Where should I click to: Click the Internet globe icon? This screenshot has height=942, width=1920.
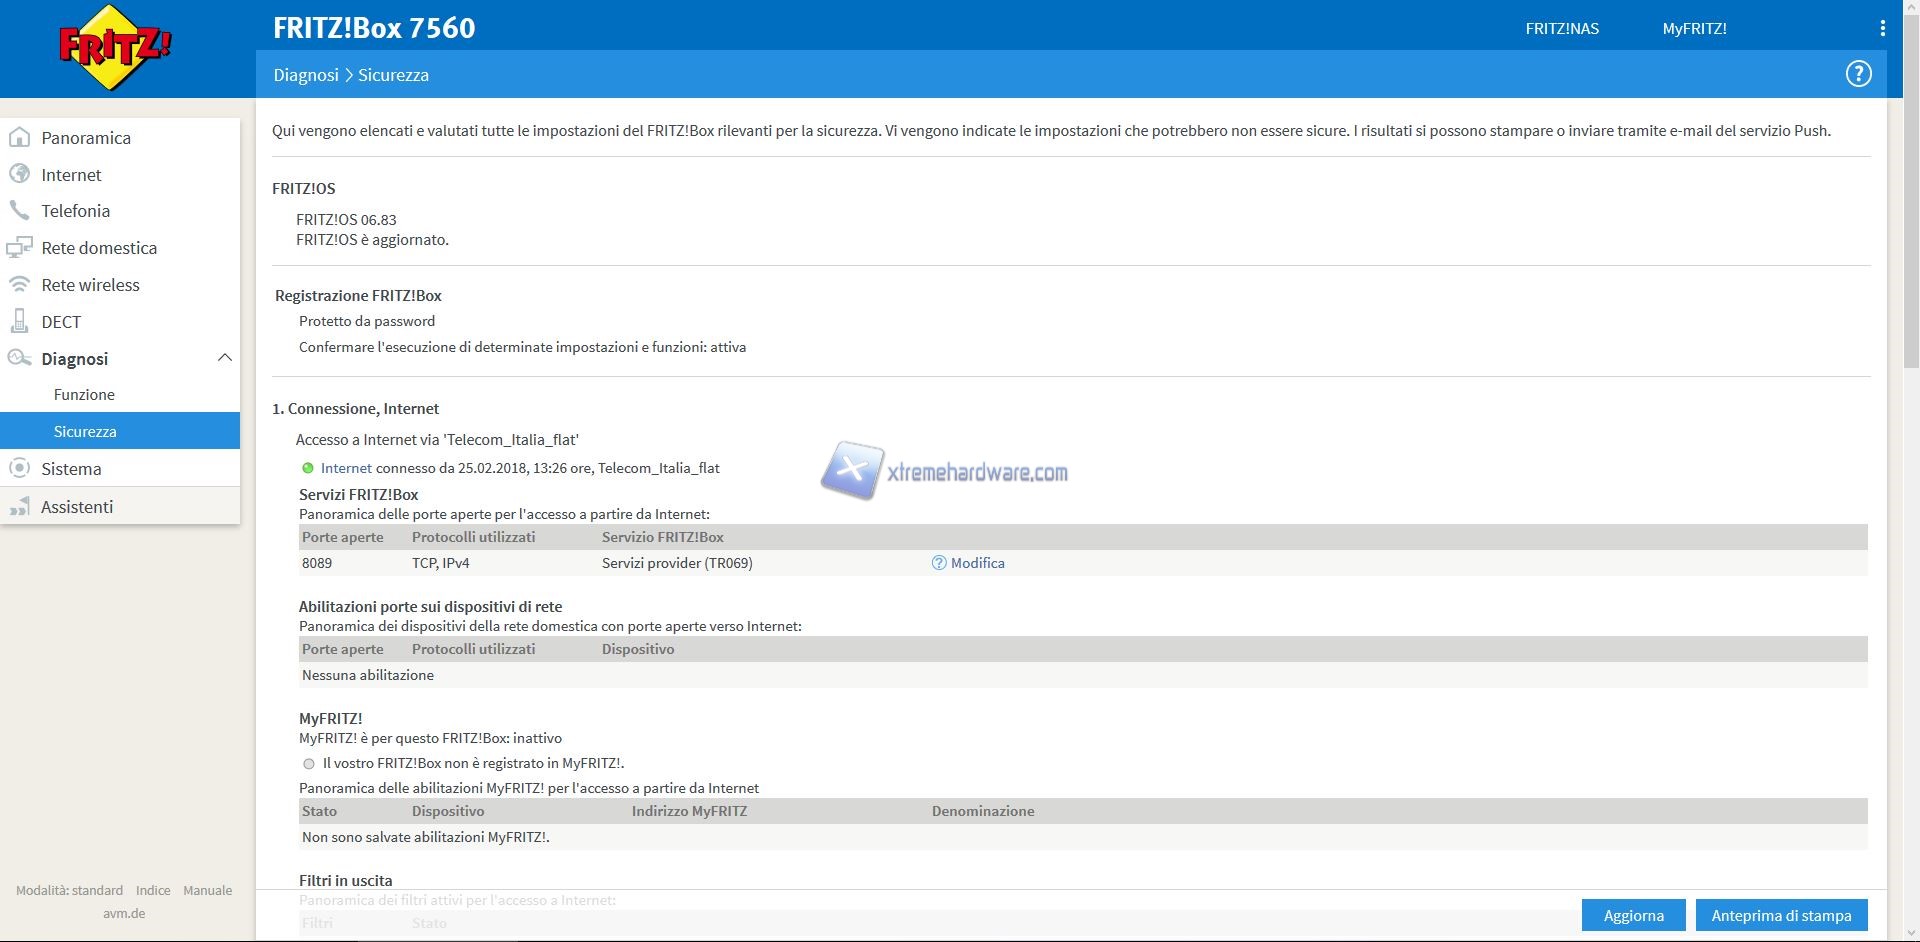pyautogui.click(x=19, y=174)
